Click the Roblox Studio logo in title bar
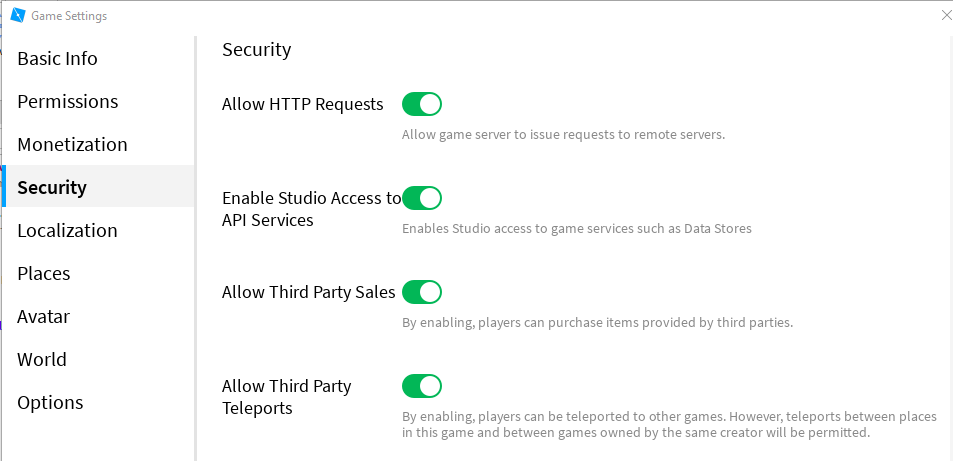Viewport: 953px width, 461px height. [17, 15]
